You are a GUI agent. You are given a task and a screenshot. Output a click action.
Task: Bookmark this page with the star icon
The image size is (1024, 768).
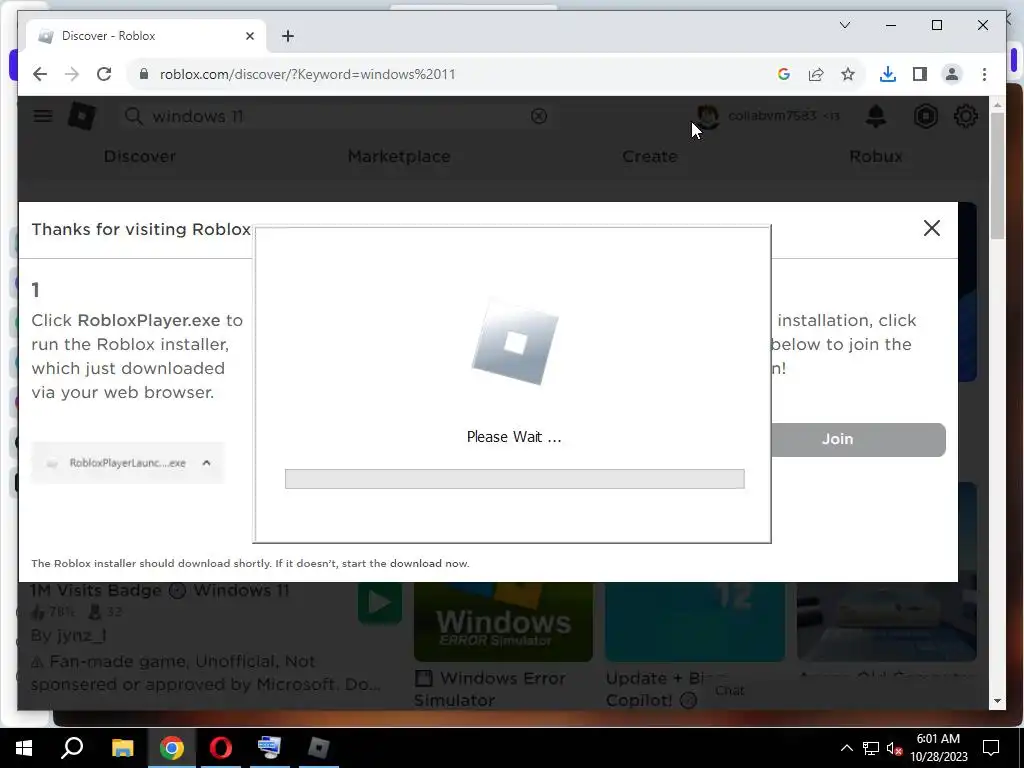tap(848, 74)
